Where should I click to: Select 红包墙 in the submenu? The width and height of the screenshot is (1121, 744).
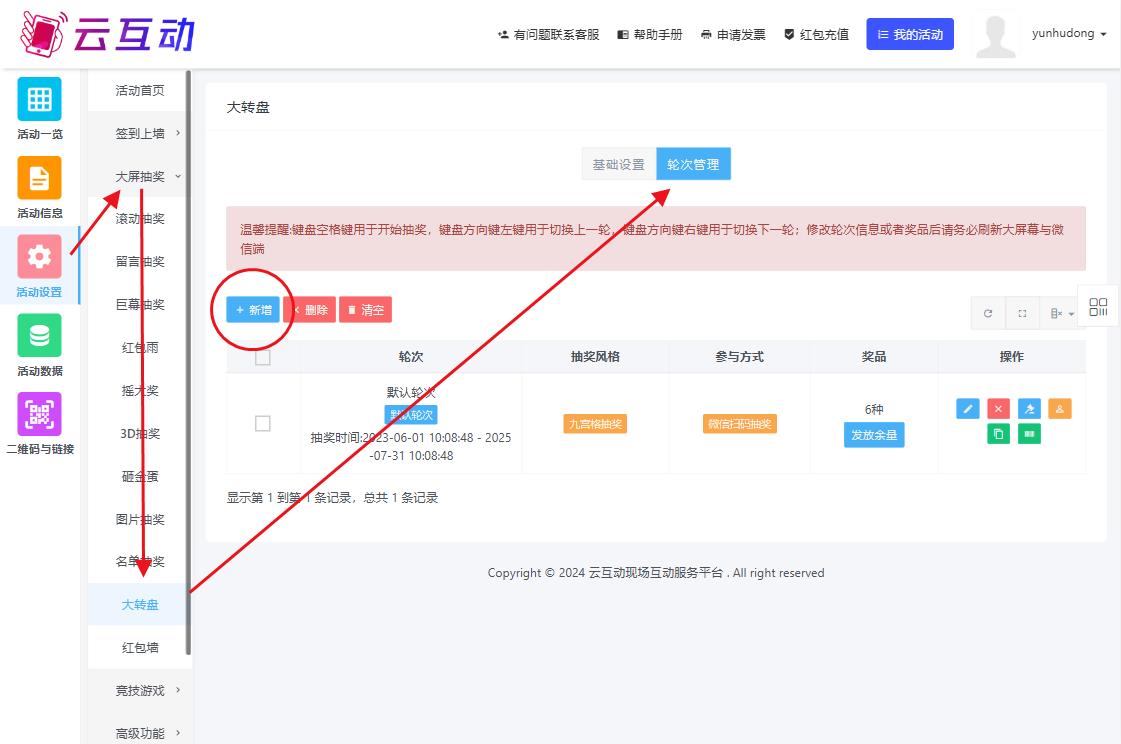[140, 647]
